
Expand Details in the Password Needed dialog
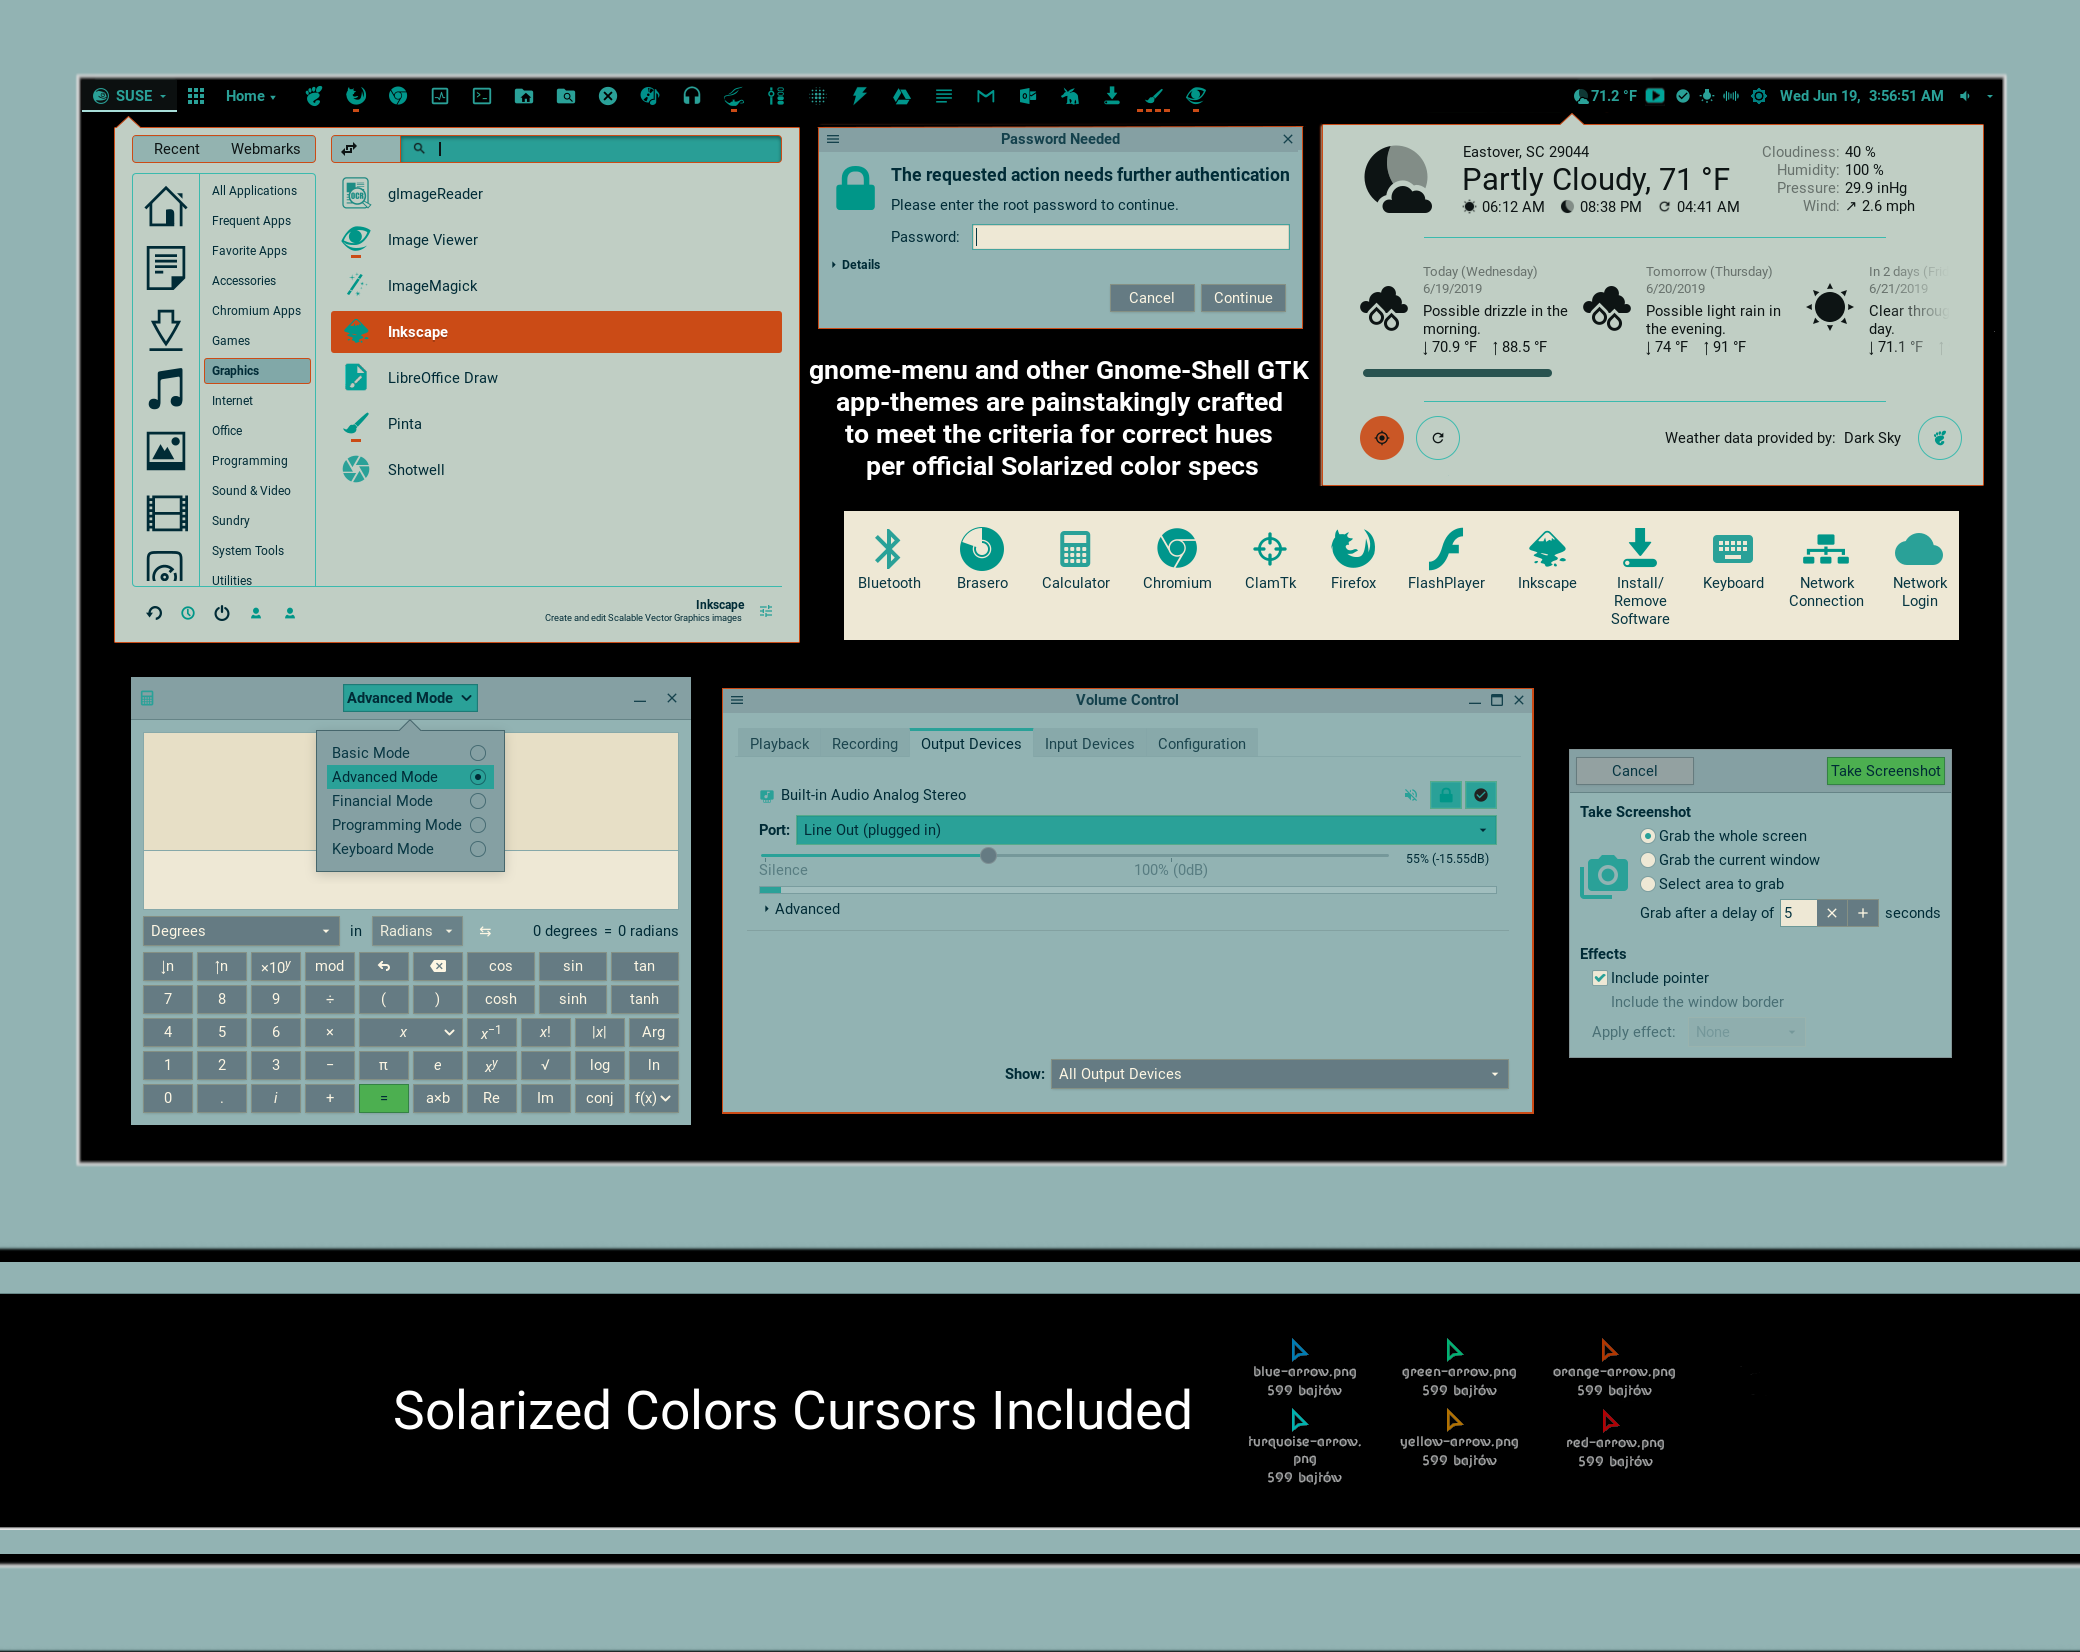point(856,265)
